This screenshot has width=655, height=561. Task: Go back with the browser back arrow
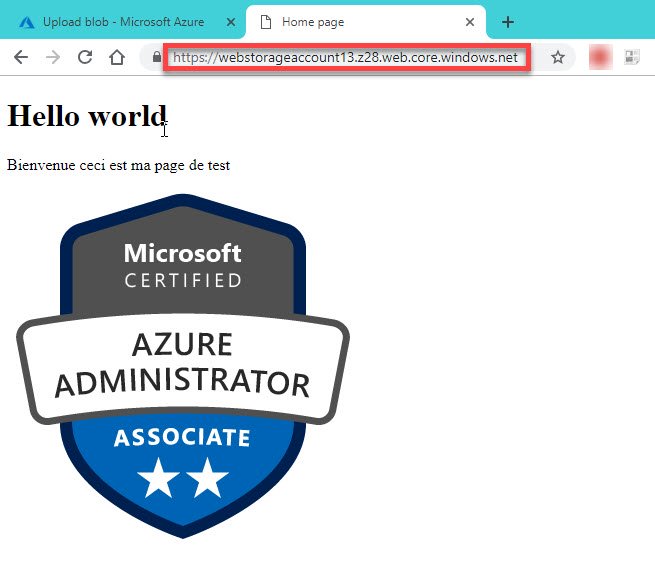(21, 57)
